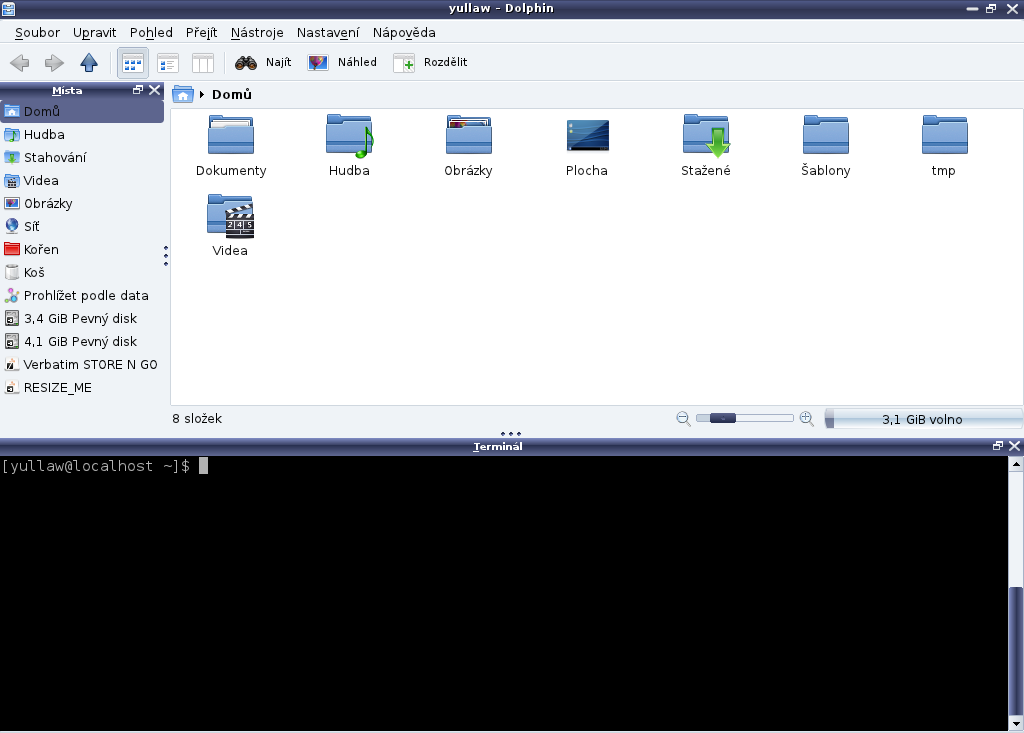Click the Domů home breadcrumb icon
Screen dimensions: 1024x733
tap(183, 94)
